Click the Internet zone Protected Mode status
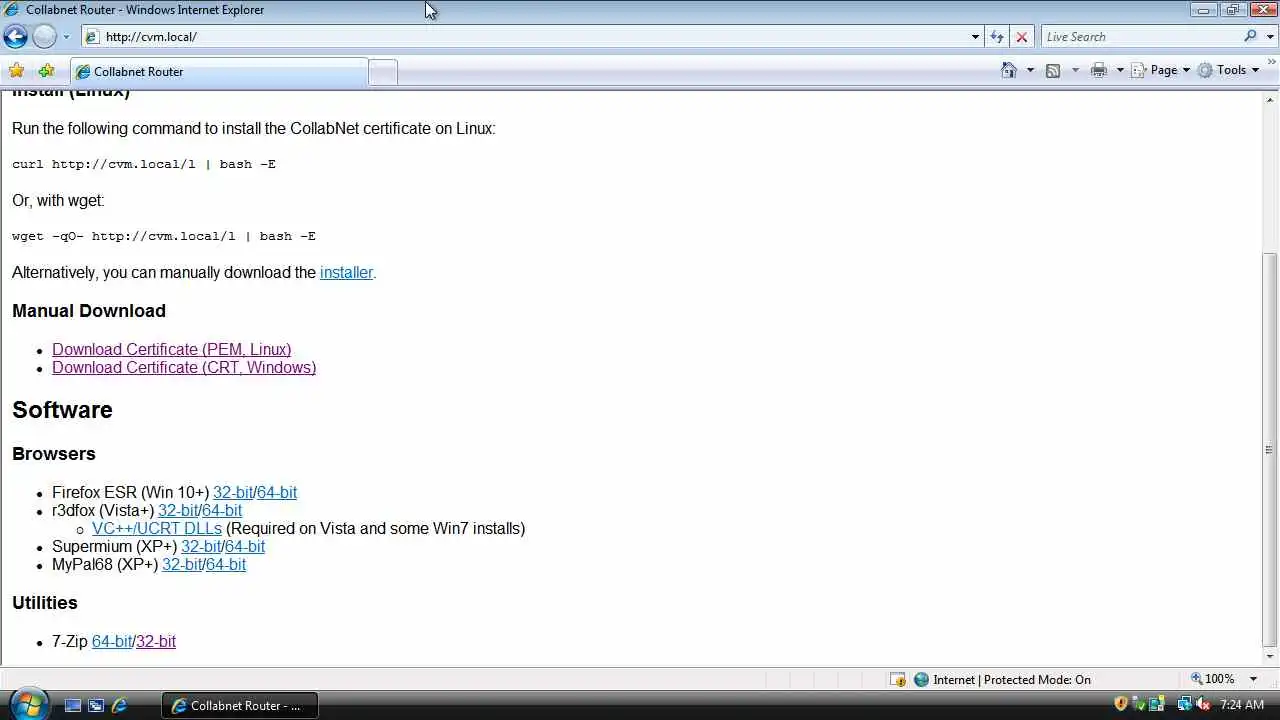 coord(1002,679)
